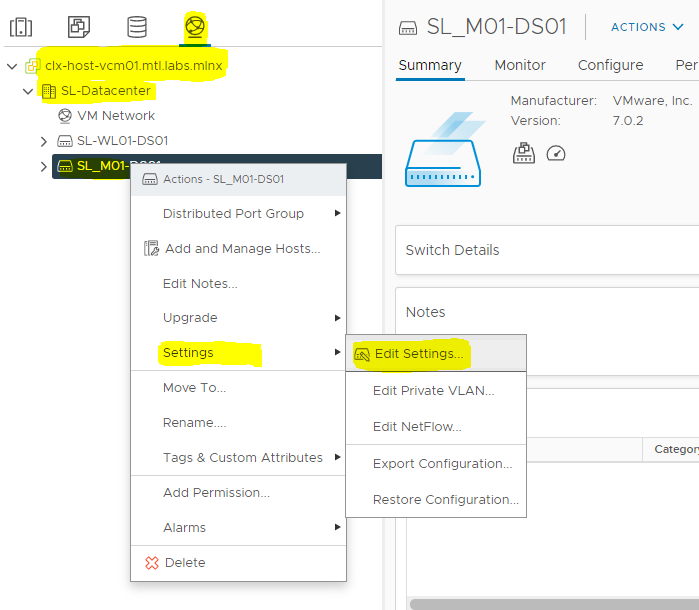Click the SL-Datacenter datacenter icon
The height and width of the screenshot is (610, 699).
pyautogui.click(x=49, y=91)
